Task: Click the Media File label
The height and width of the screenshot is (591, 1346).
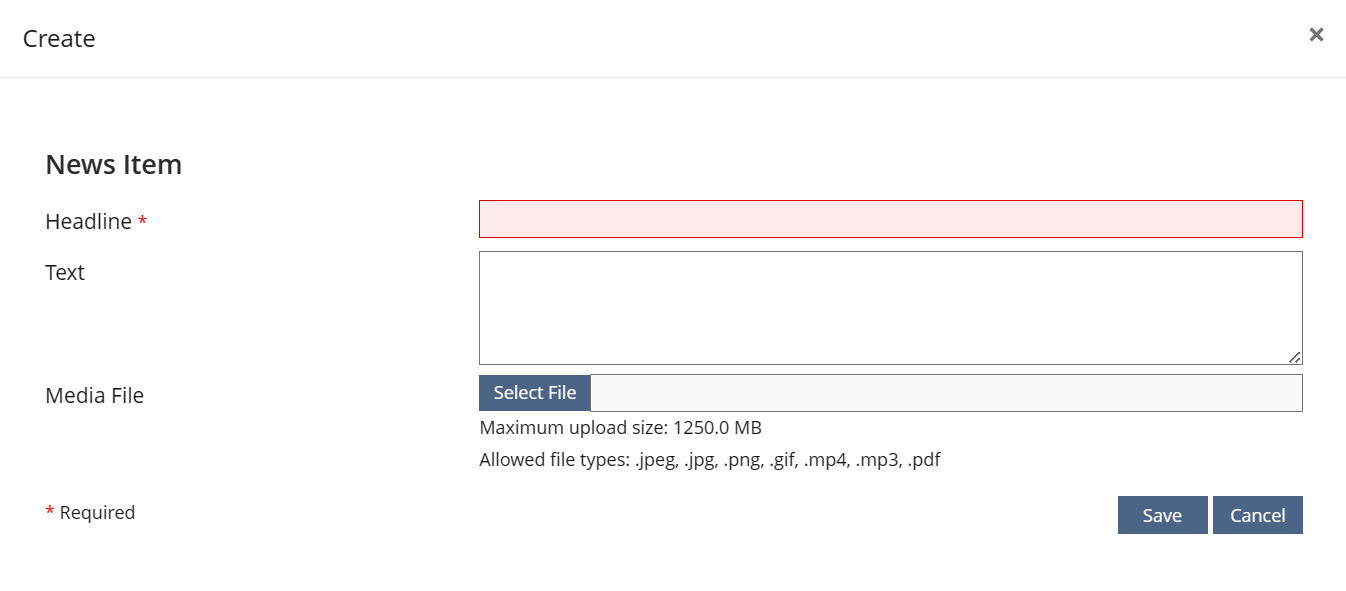Action: pos(94,396)
